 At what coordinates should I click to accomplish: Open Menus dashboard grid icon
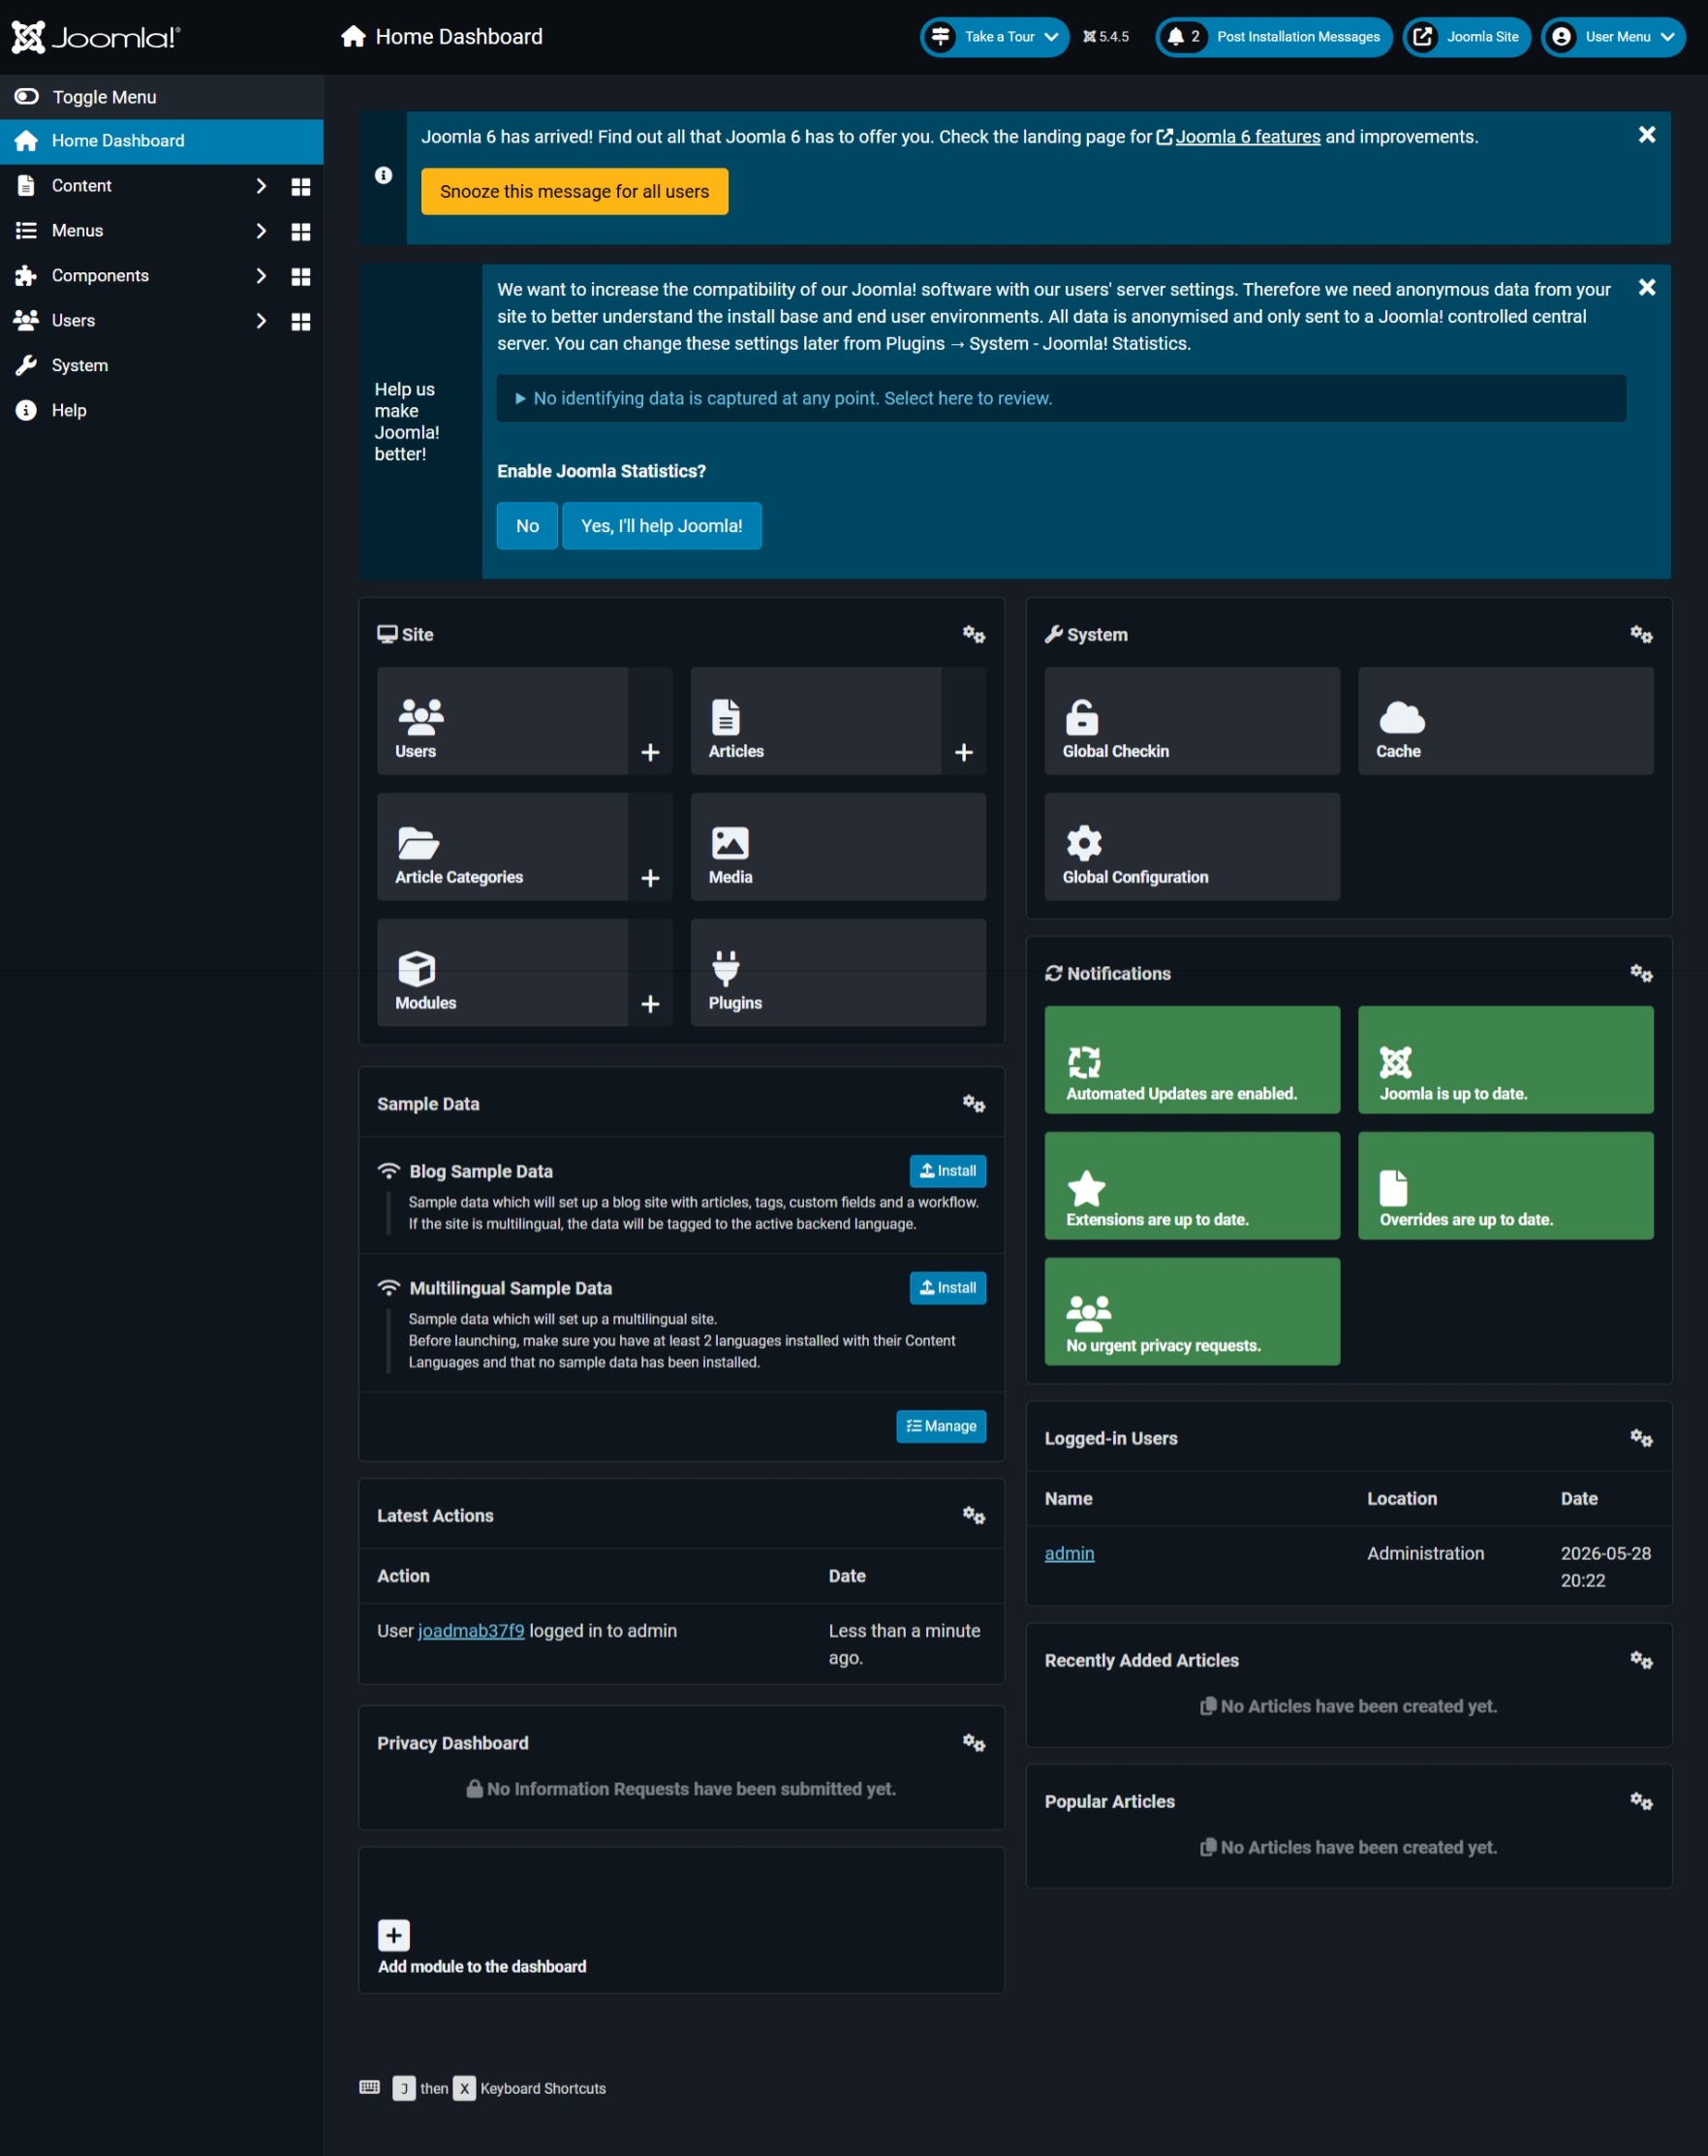click(301, 232)
